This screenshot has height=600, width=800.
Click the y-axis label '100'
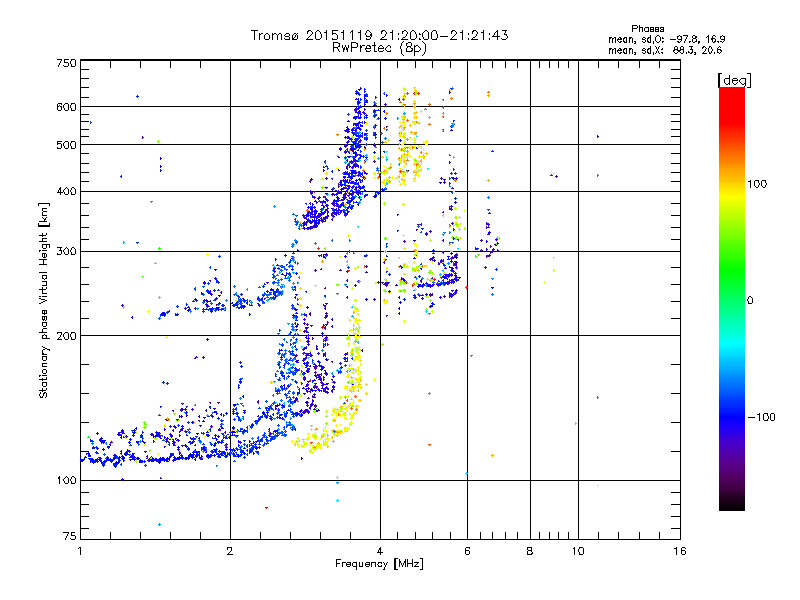click(66, 481)
